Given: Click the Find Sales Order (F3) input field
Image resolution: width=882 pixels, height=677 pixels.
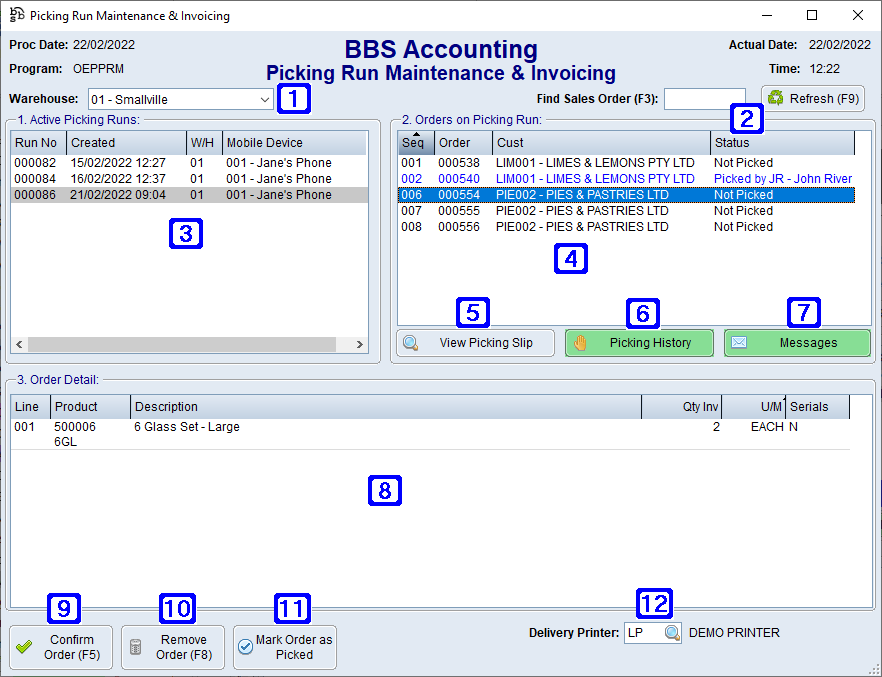Looking at the screenshot, I should tap(704, 98).
